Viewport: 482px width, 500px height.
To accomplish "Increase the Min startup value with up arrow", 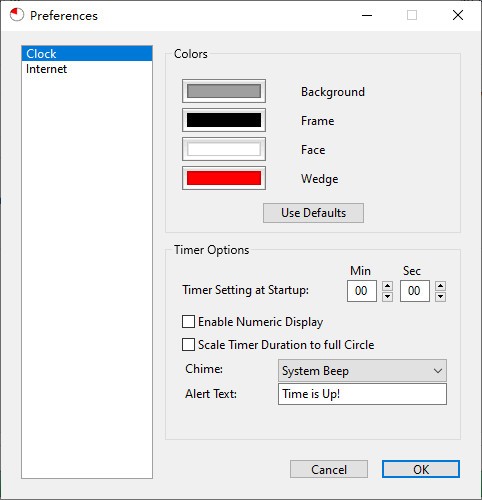I will click(x=387, y=286).
